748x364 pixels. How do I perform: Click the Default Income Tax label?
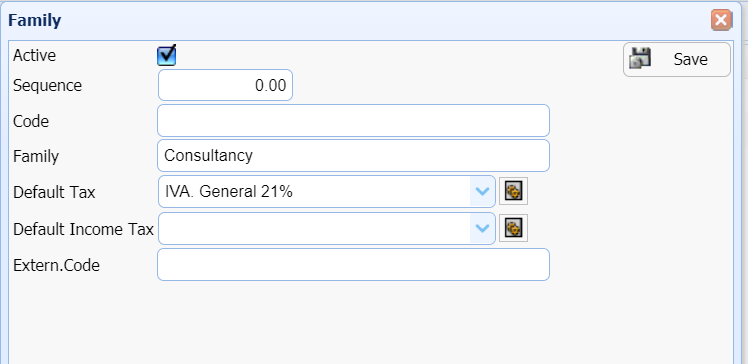(x=83, y=229)
